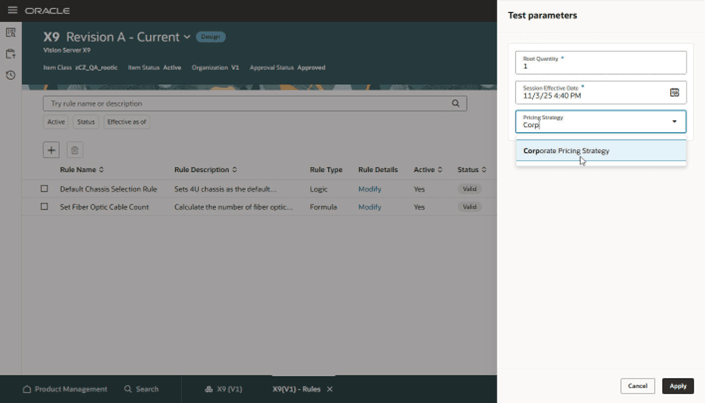Click 'Calculate the number of fiber optic...' description

point(233,207)
